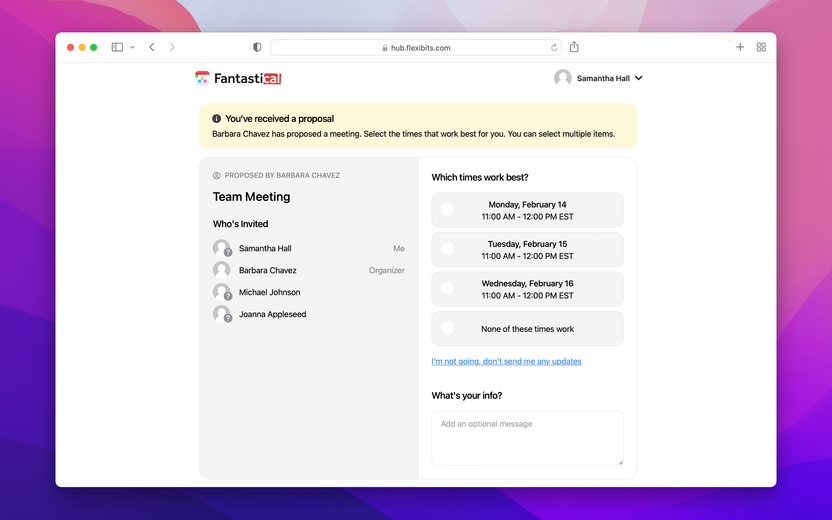Click the Me label beside Samantha Hall

coord(398,248)
